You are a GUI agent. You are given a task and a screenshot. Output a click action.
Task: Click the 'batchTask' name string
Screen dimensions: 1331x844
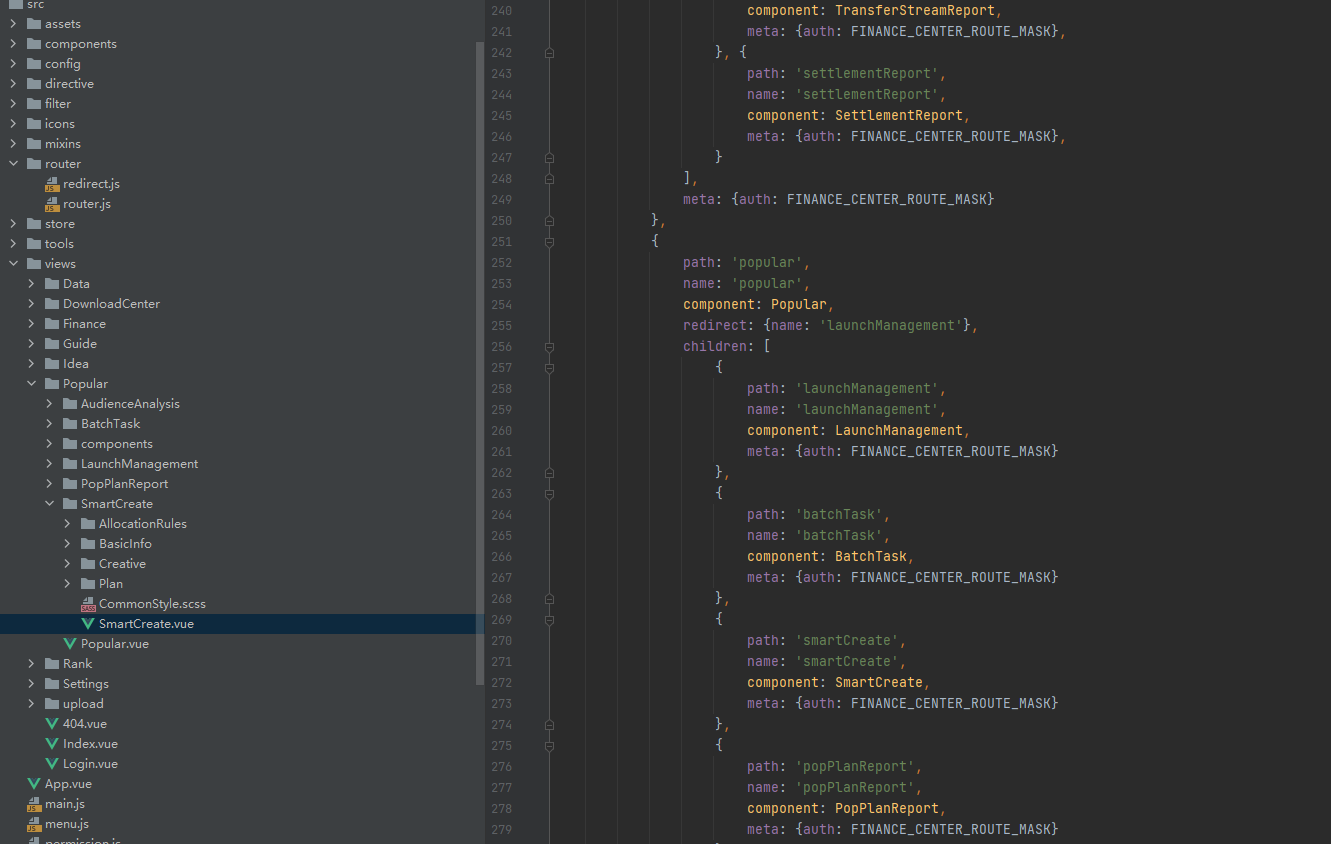coord(839,535)
